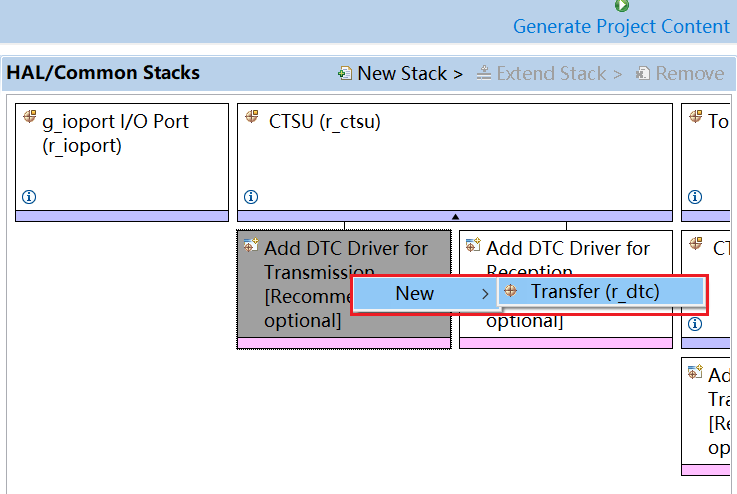Click the Generate Project Content green icon
The width and height of the screenshot is (737, 494).
(622, 6)
